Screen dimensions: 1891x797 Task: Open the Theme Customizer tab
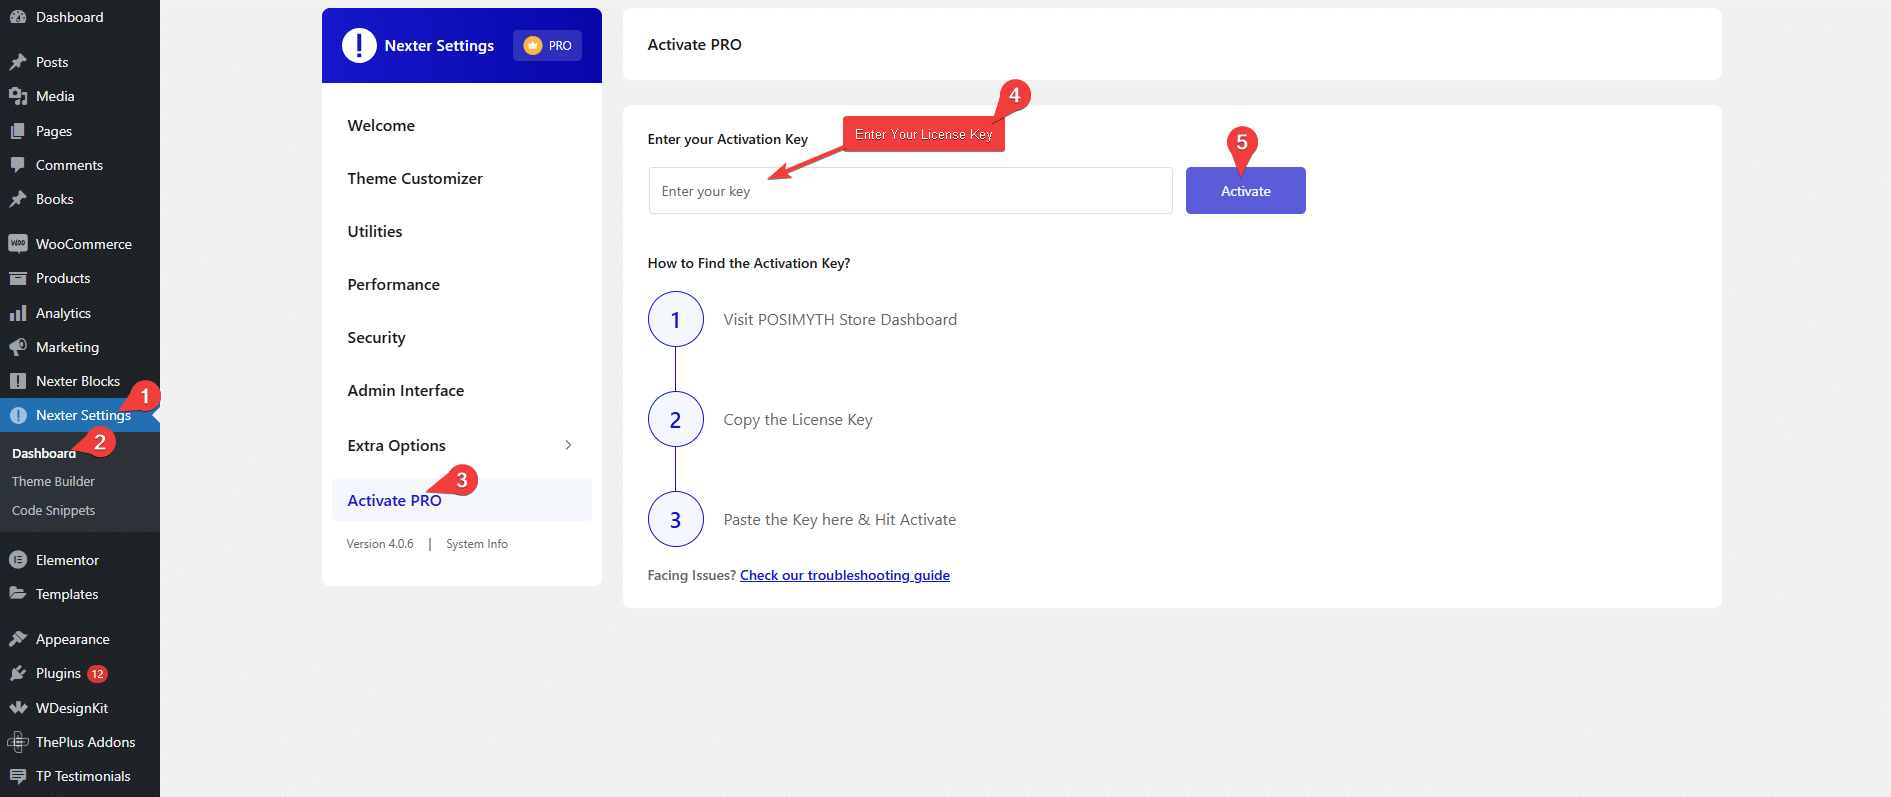pyautogui.click(x=415, y=178)
